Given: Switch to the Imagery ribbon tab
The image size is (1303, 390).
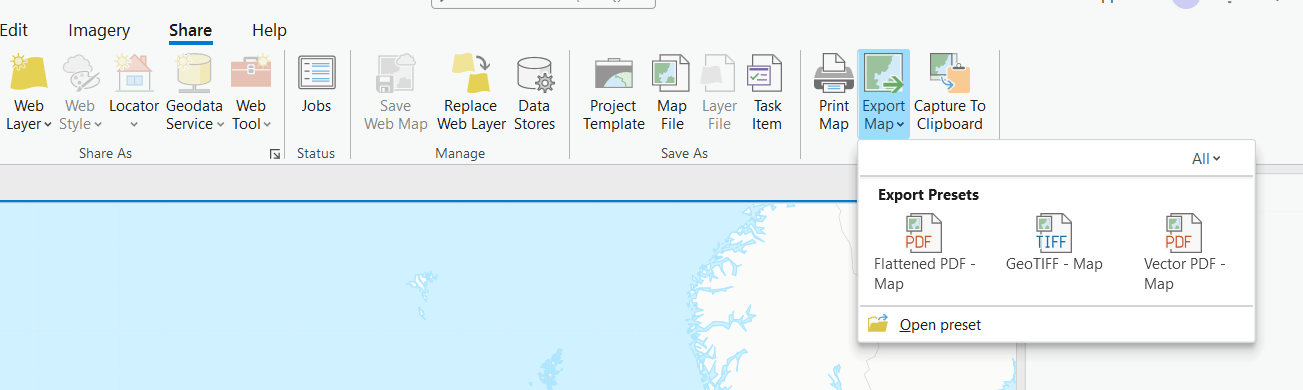Looking at the screenshot, I should coord(99,30).
